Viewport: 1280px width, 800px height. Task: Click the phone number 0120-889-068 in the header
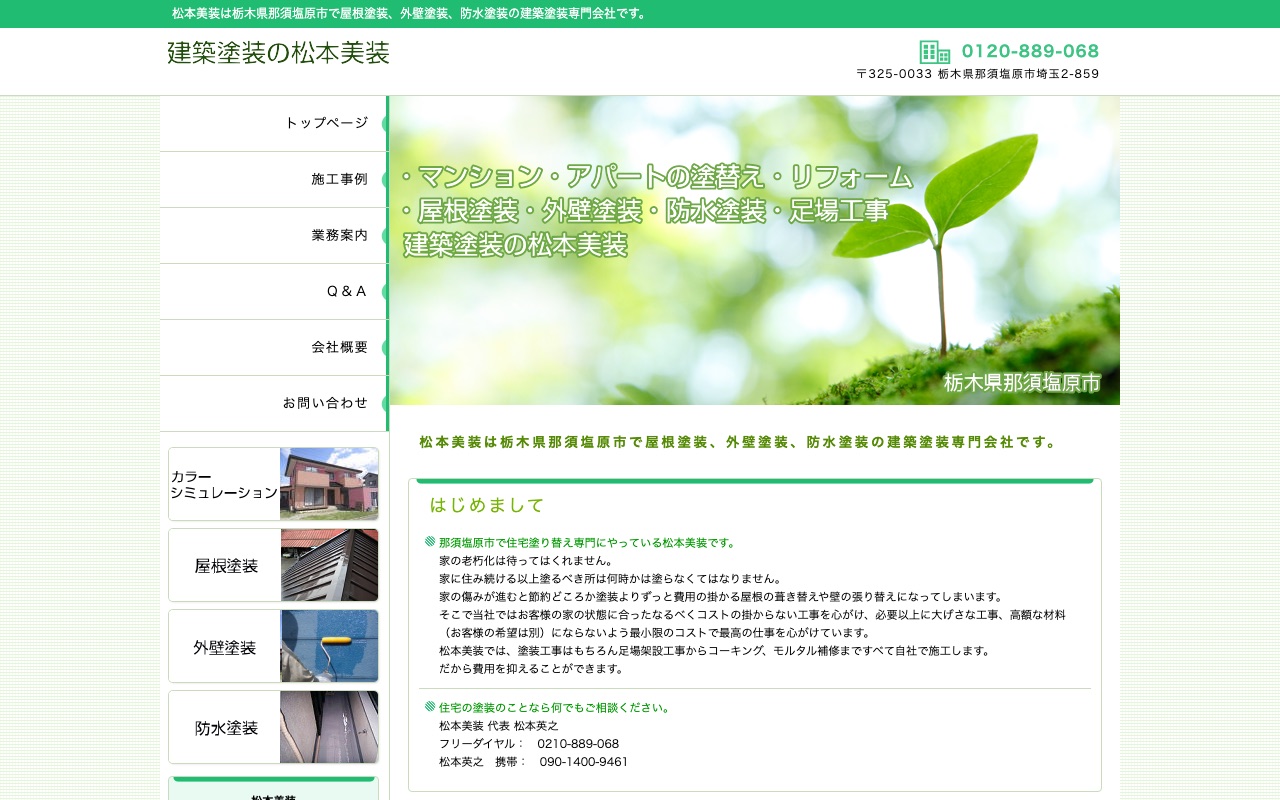tap(1030, 51)
